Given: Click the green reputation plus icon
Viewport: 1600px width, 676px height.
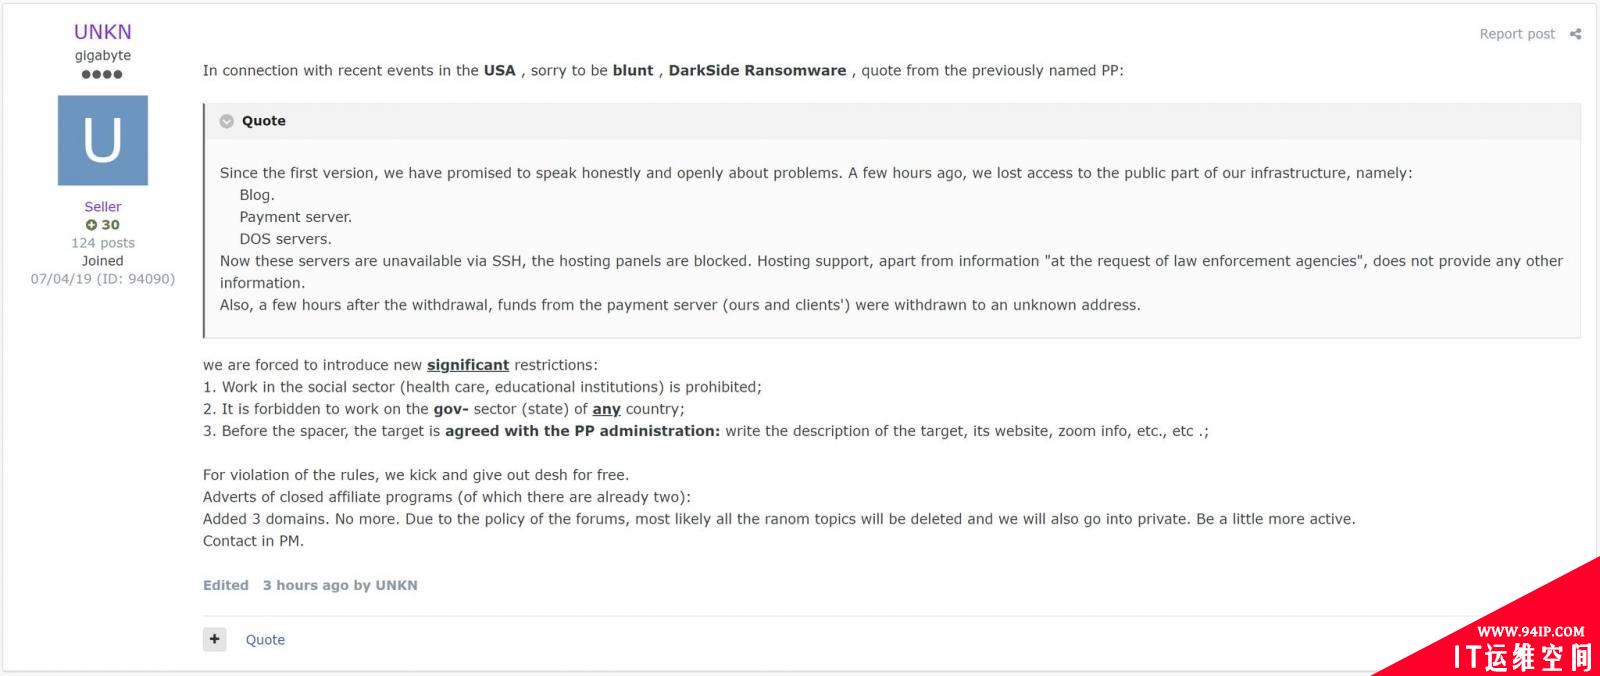Looking at the screenshot, I should tap(91, 225).
